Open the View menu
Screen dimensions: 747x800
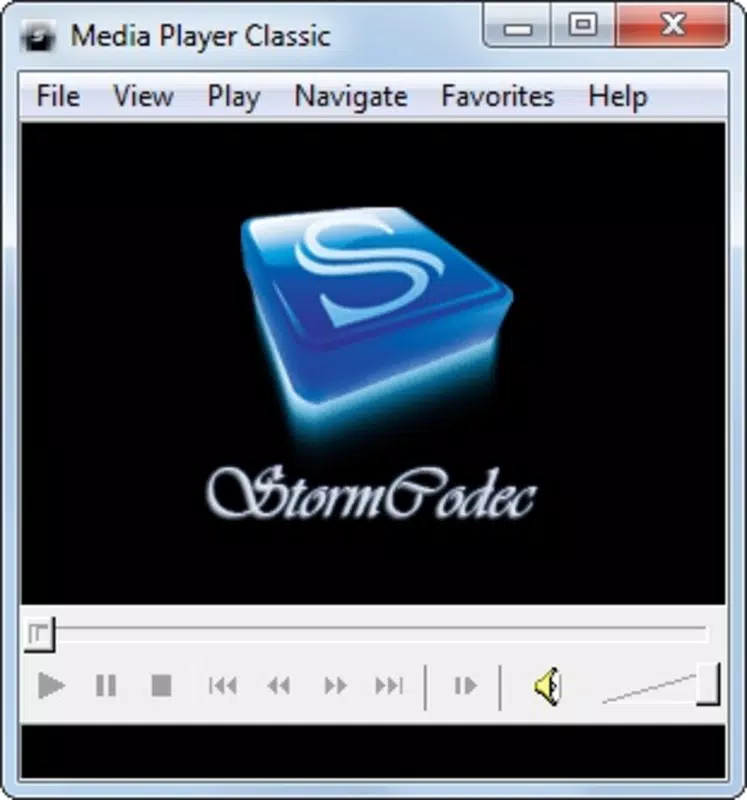click(143, 96)
